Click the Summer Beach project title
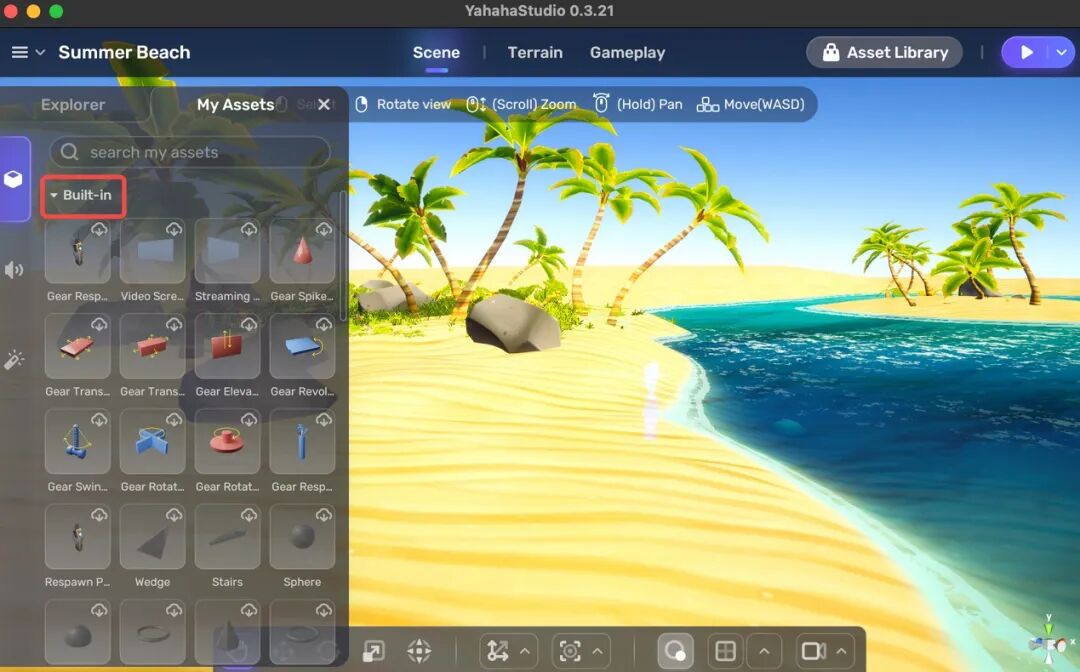The image size is (1080, 672). pyautogui.click(x=124, y=52)
